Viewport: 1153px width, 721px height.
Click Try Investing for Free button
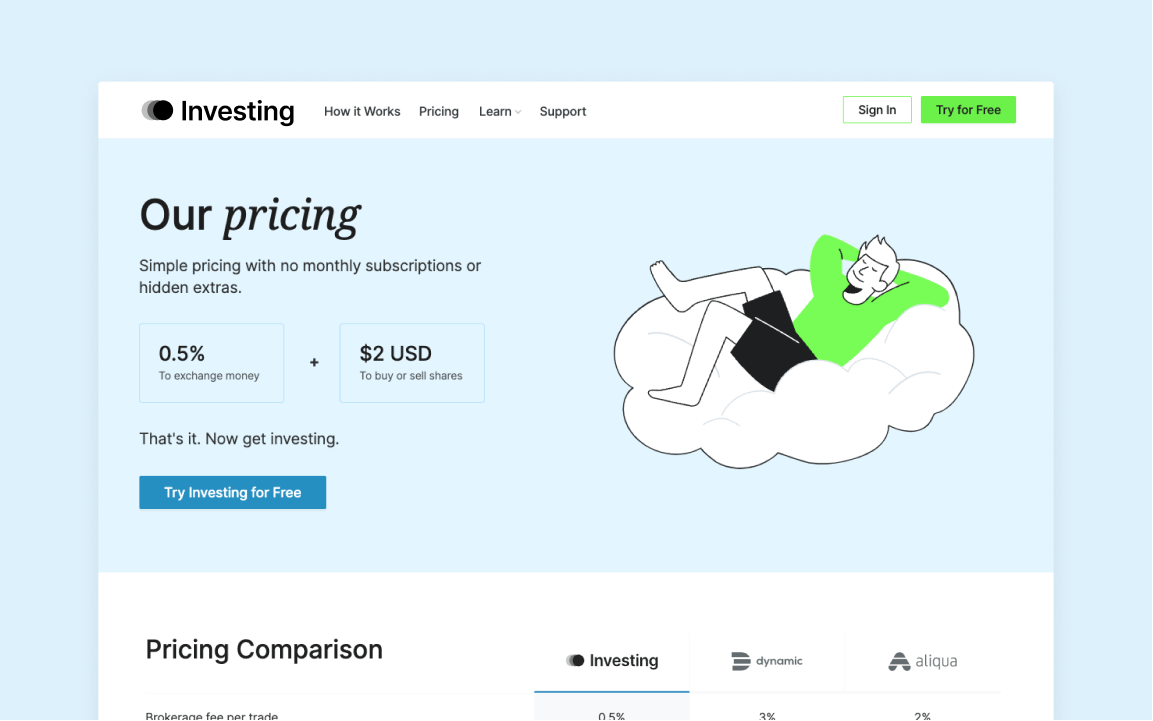tap(232, 492)
